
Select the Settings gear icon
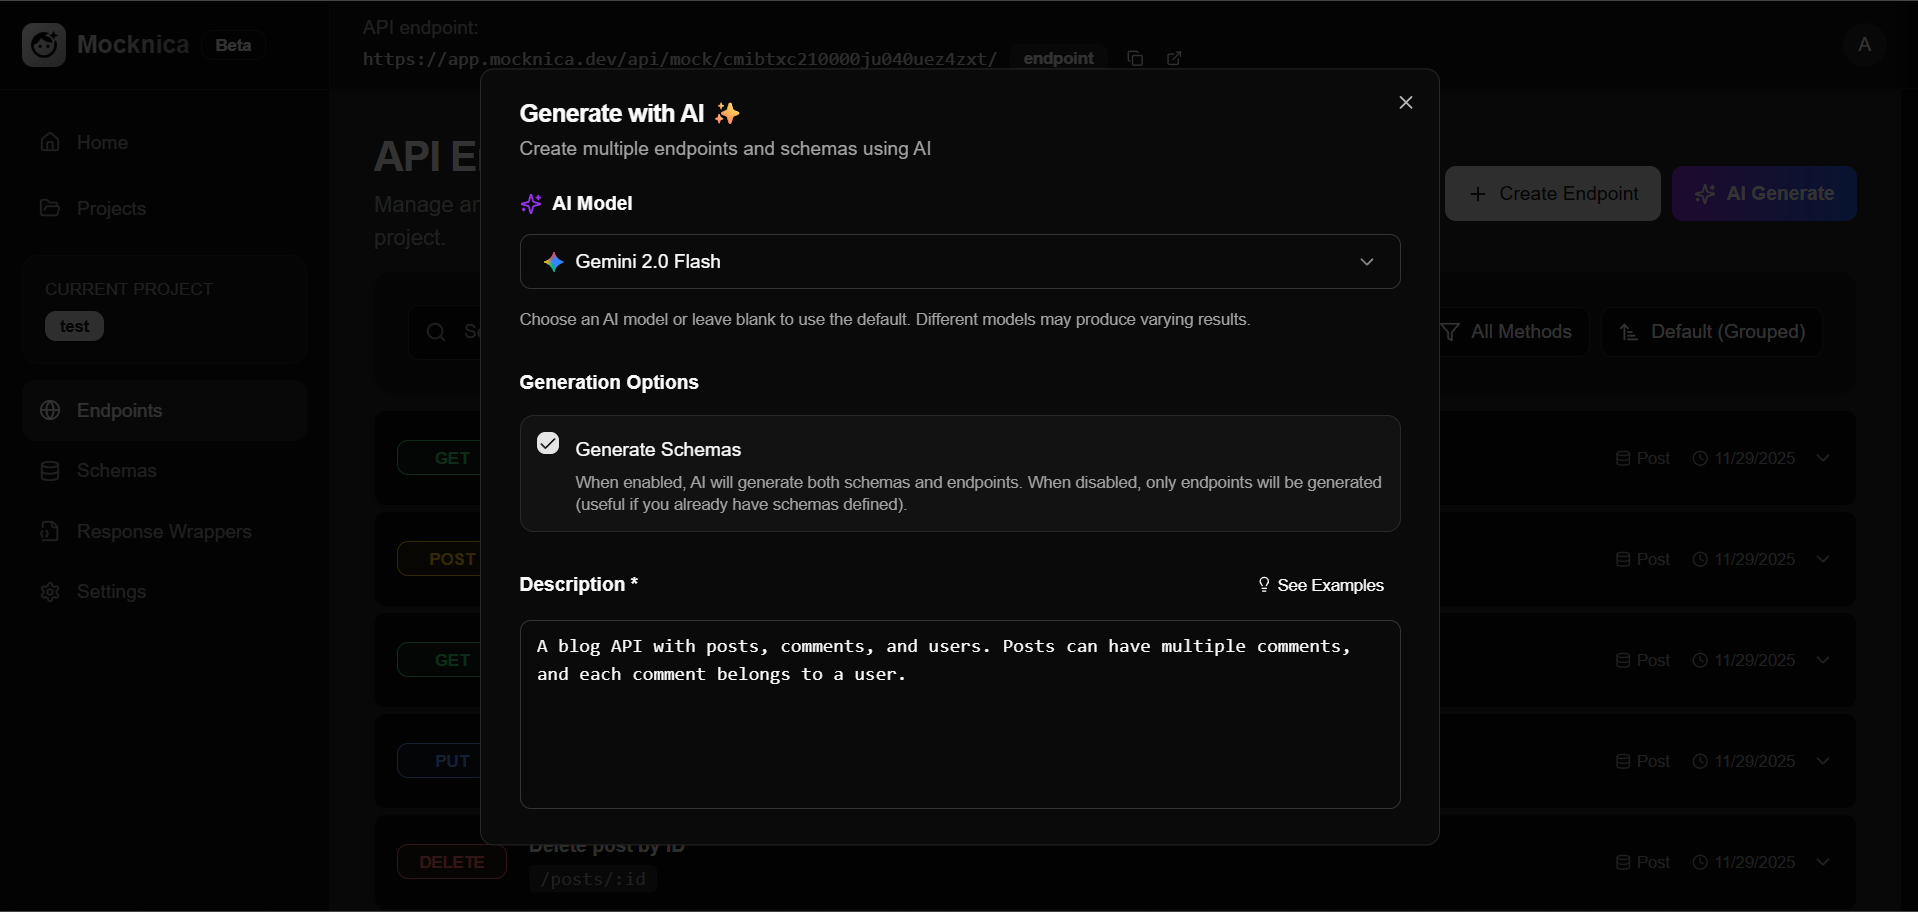coord(49,592)
